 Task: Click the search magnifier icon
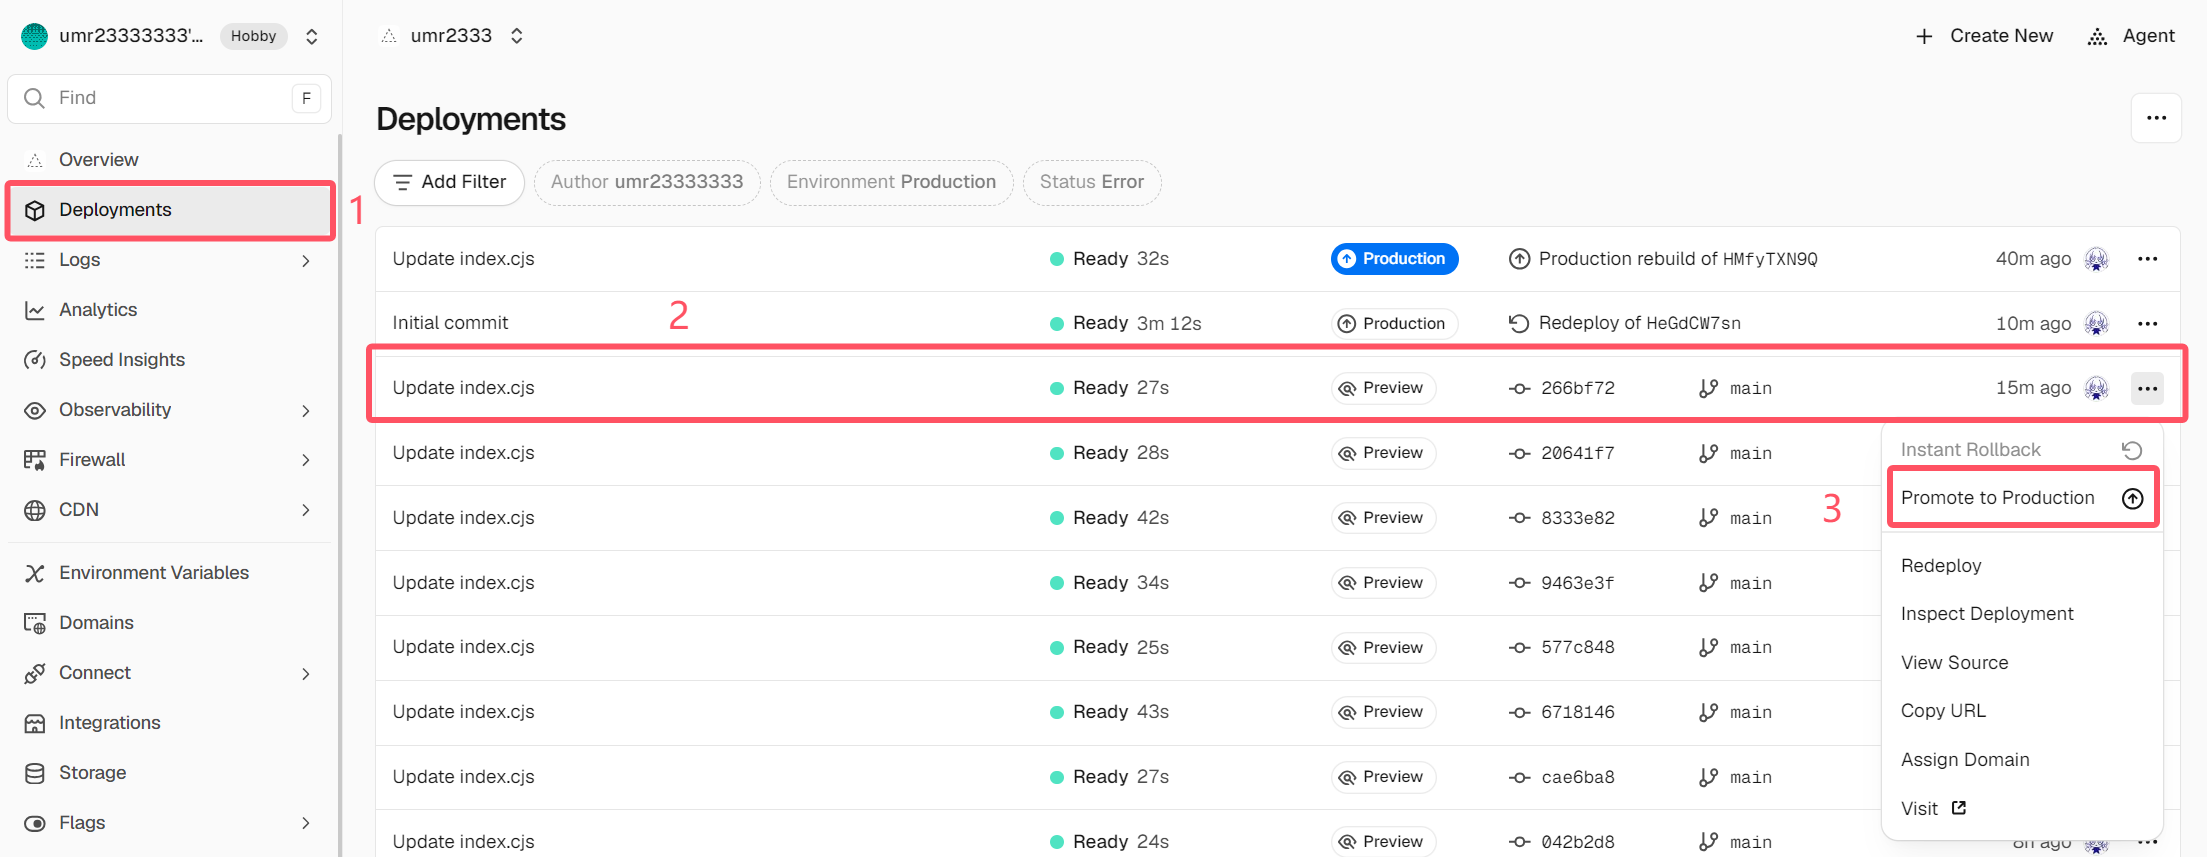click(x=34, y=98)
